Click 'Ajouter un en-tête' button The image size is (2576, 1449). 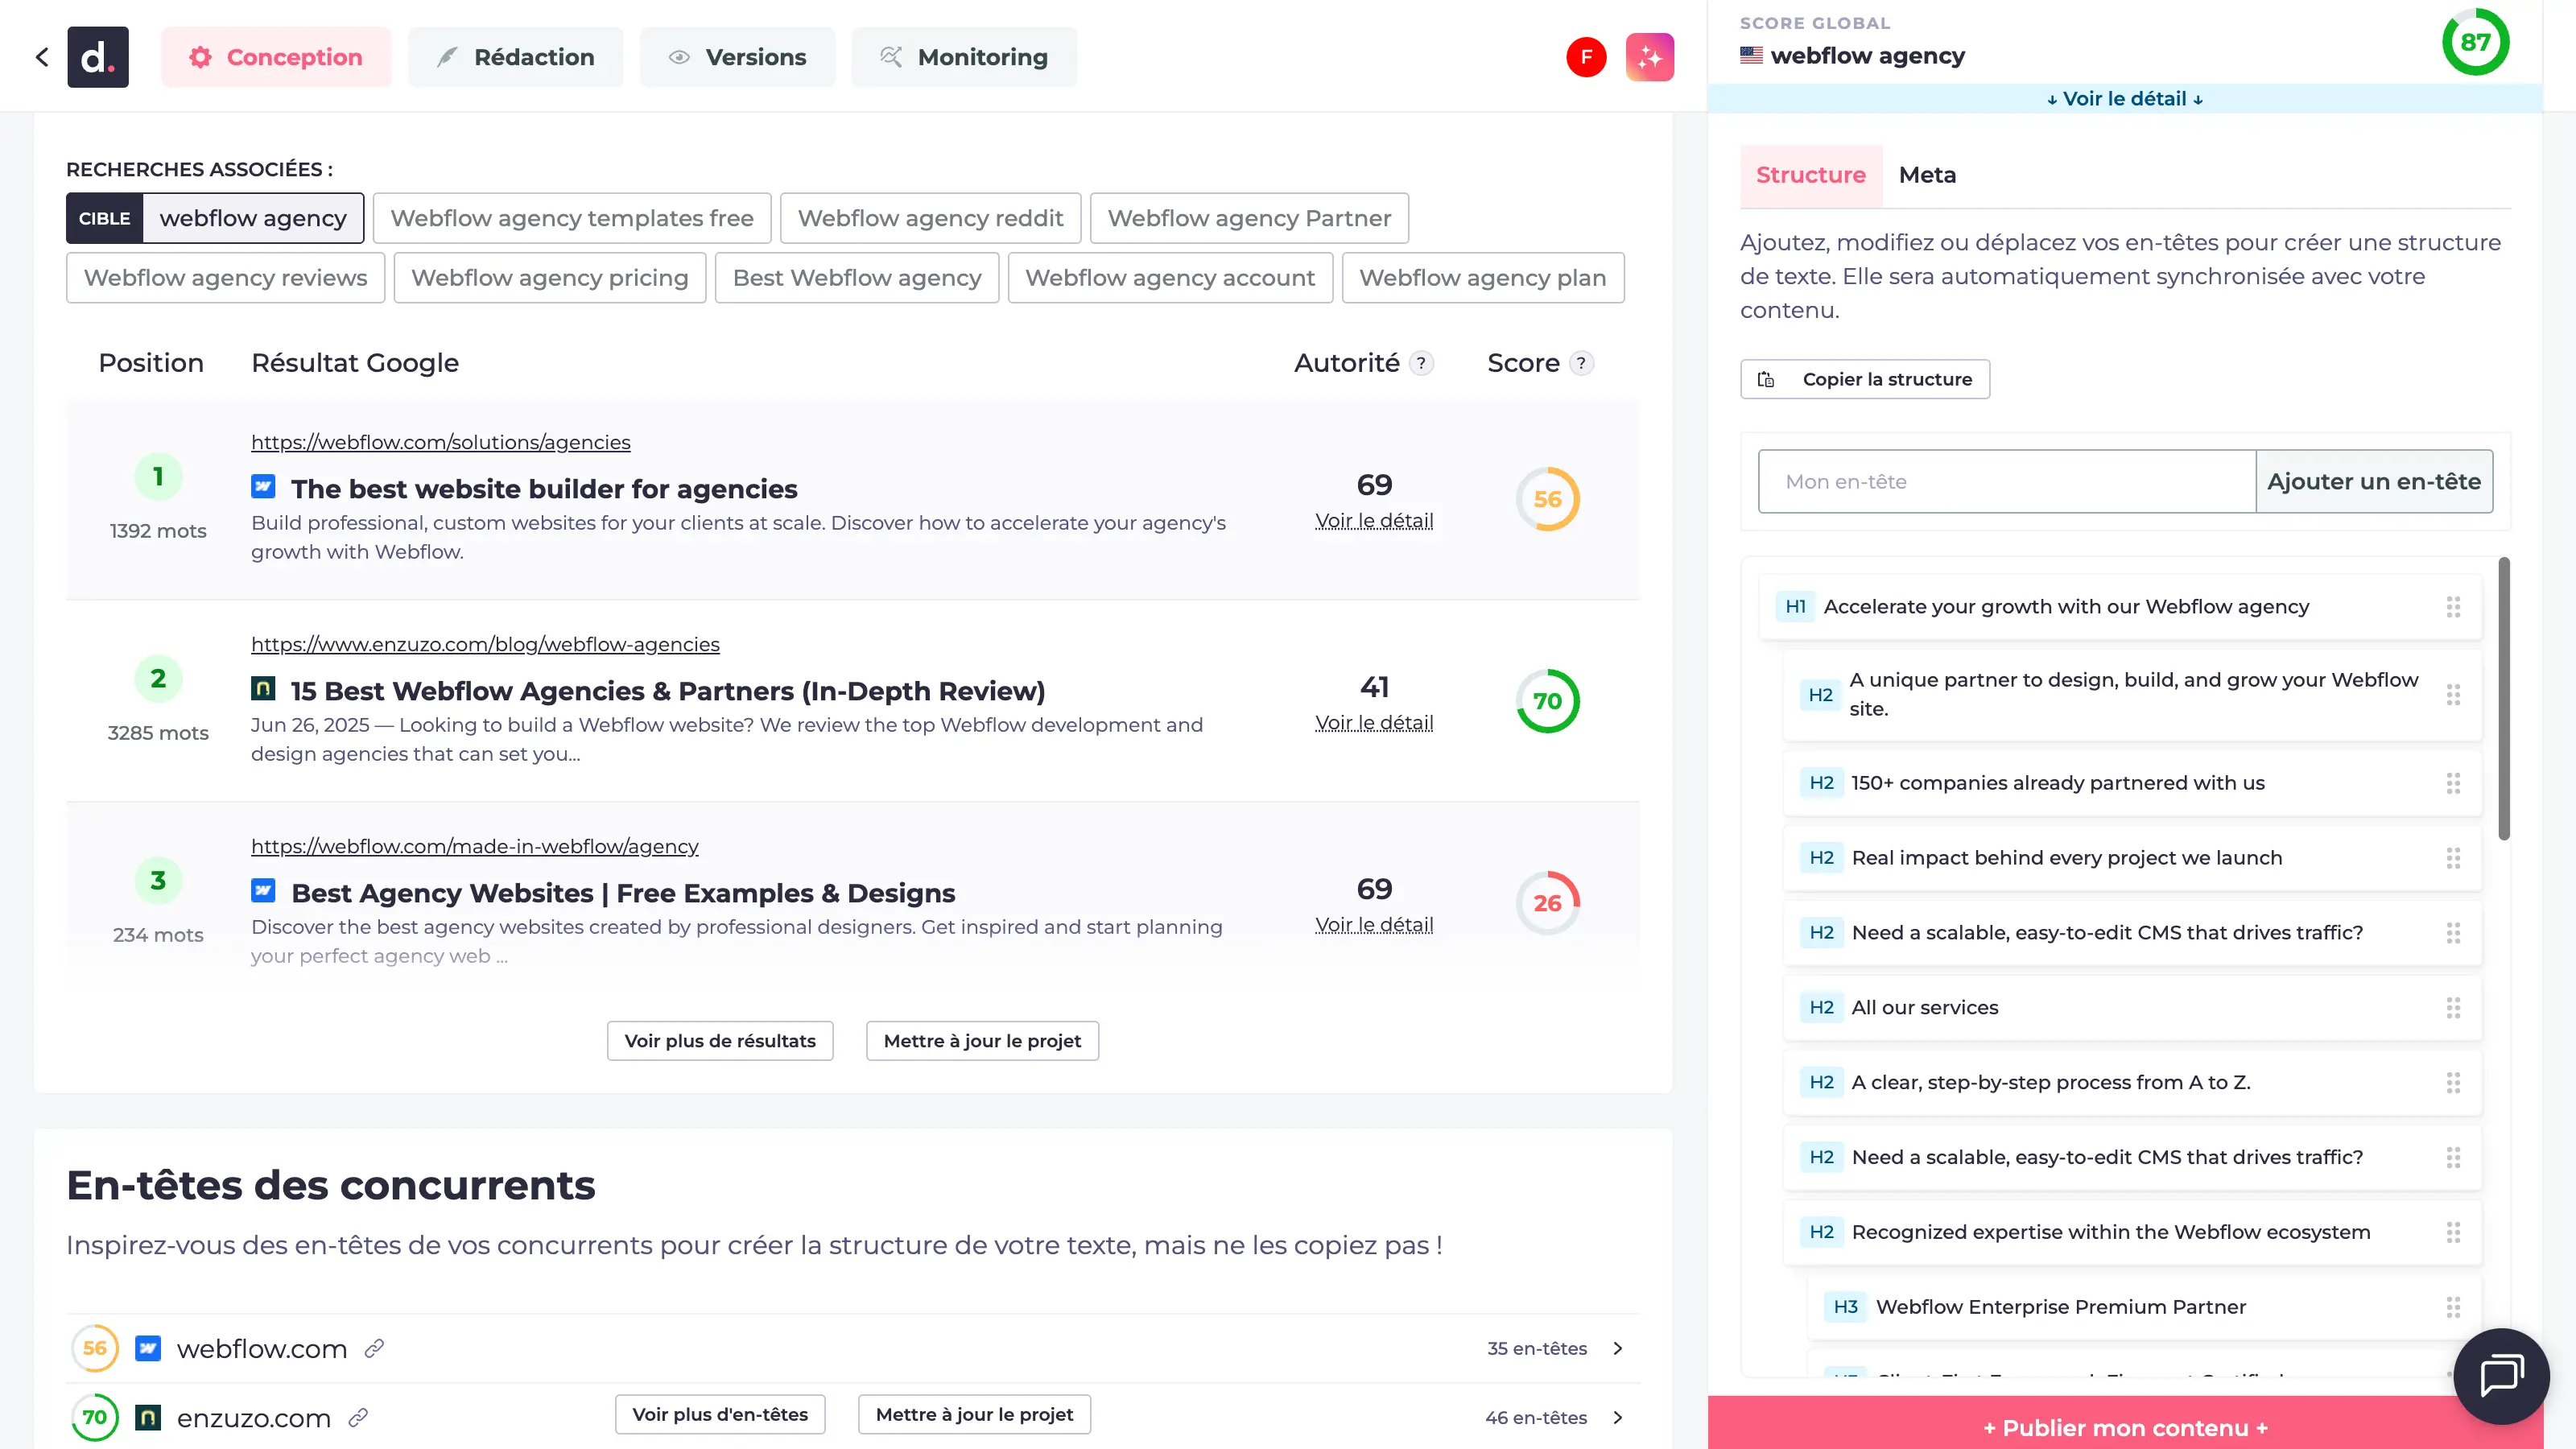(2374, 482)
